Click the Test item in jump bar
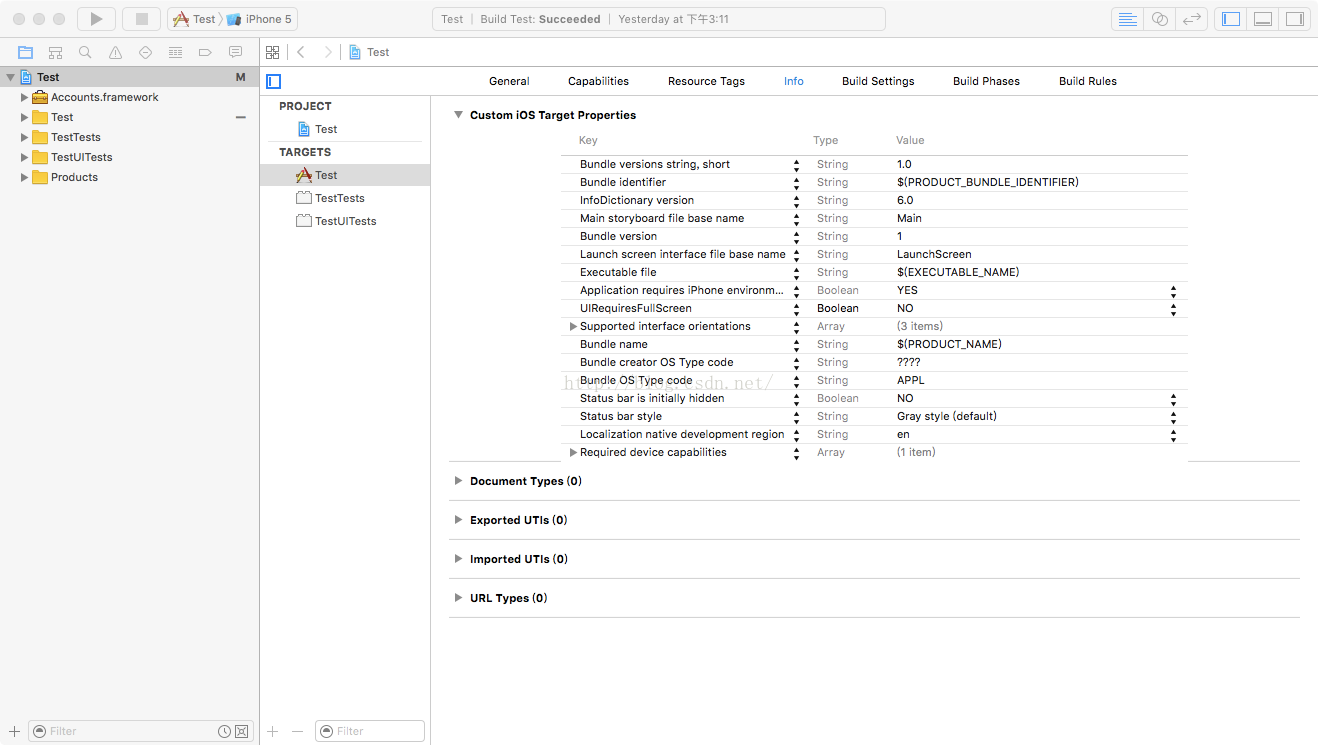The image size is (1318, 745). point(369,52)
